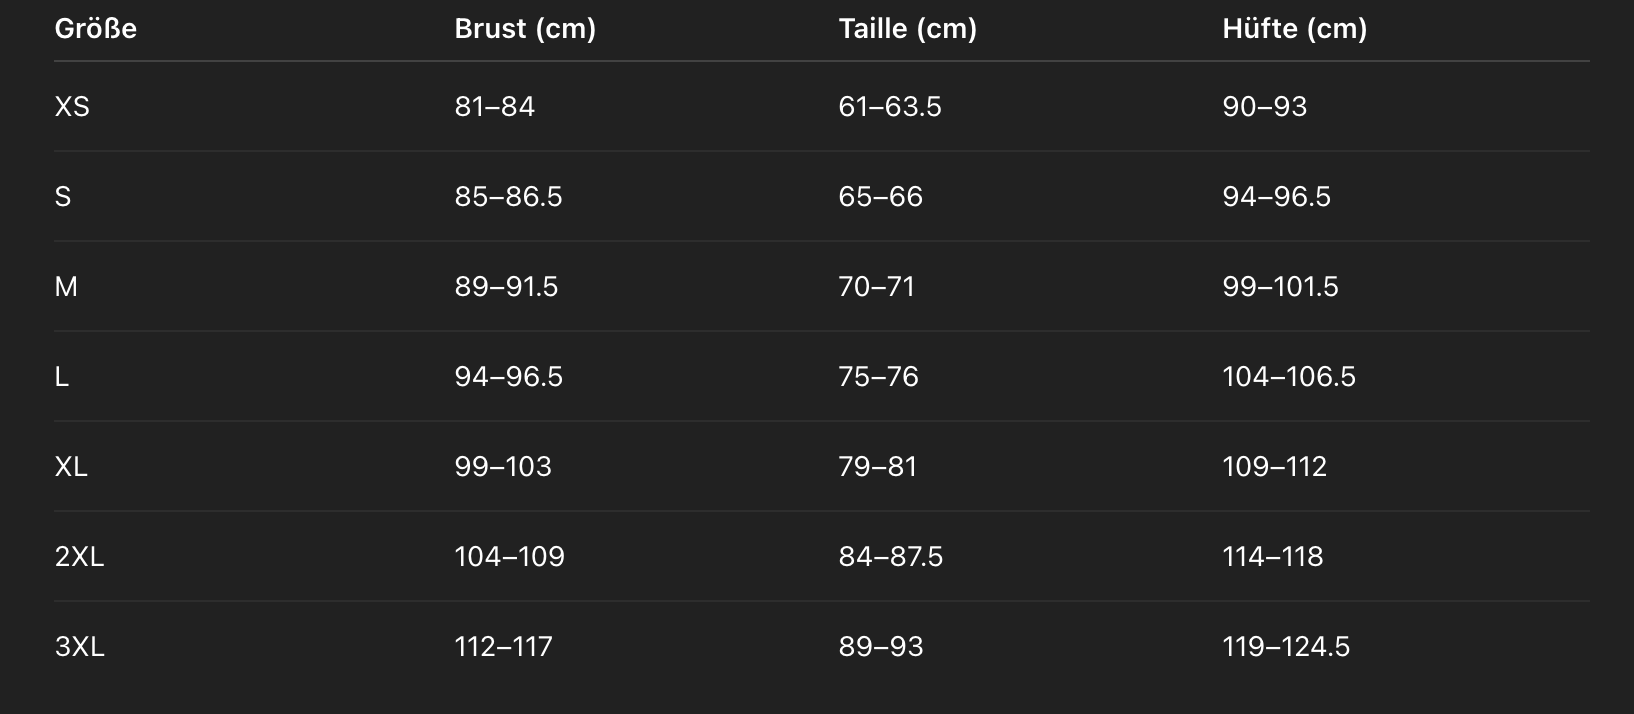Click the 2XL hip value 114–118
This screenshot has height=714, width=1634.
pyautogui.click(x=1273, y=557)
